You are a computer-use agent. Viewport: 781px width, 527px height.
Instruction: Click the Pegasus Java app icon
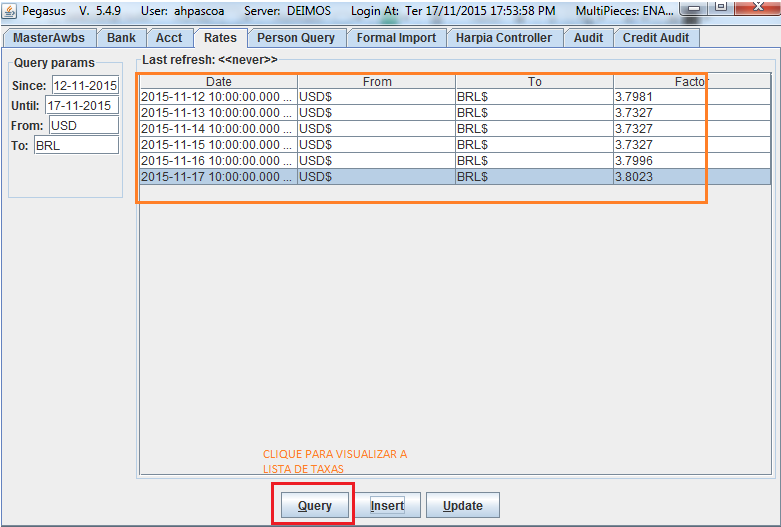point(9,10)
